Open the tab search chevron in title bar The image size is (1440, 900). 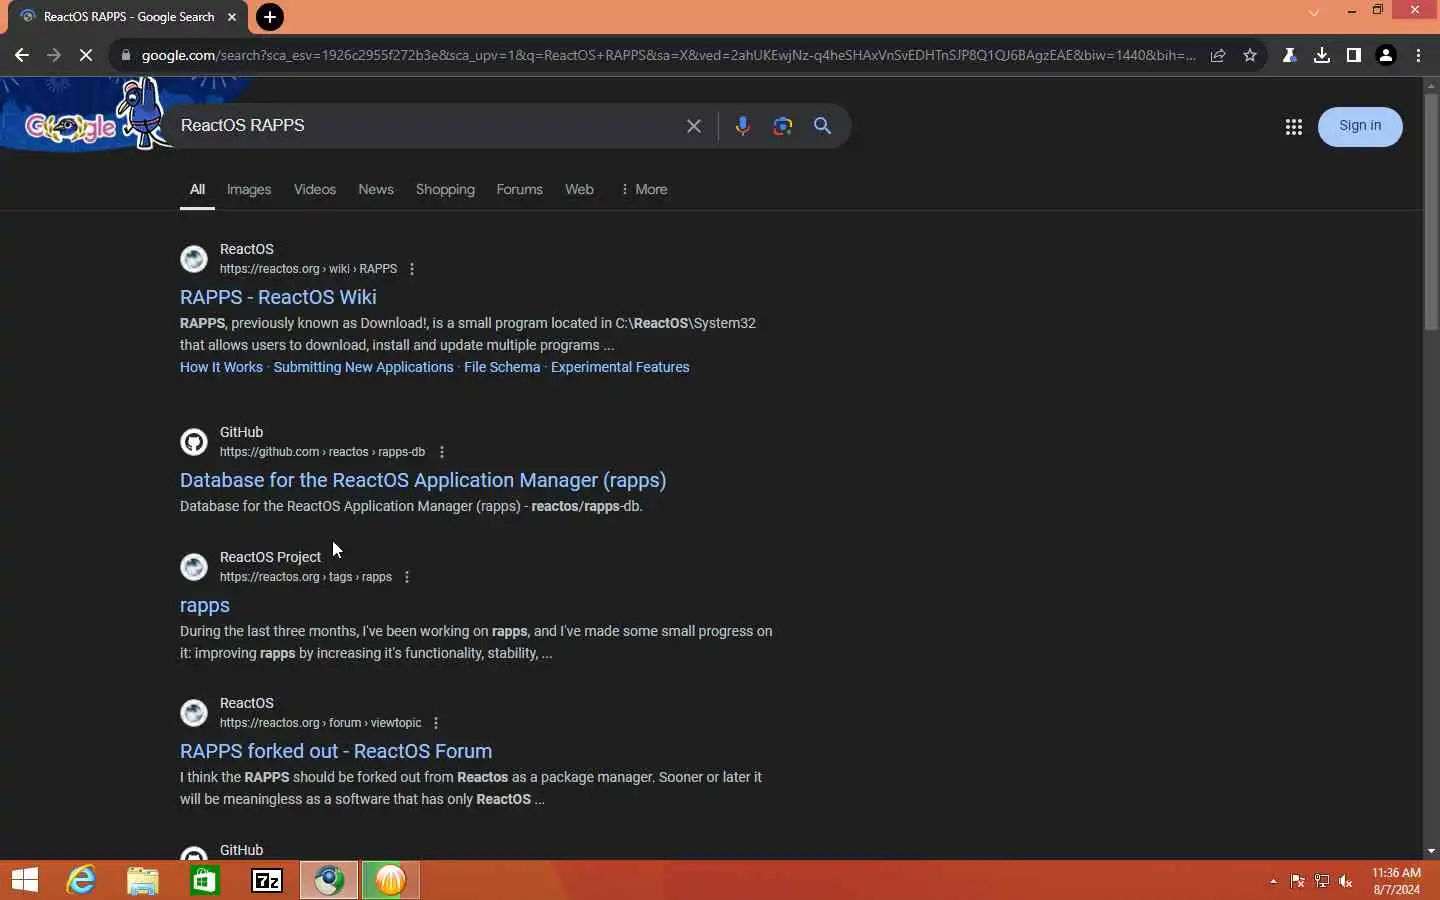(x=1313, y=12)
